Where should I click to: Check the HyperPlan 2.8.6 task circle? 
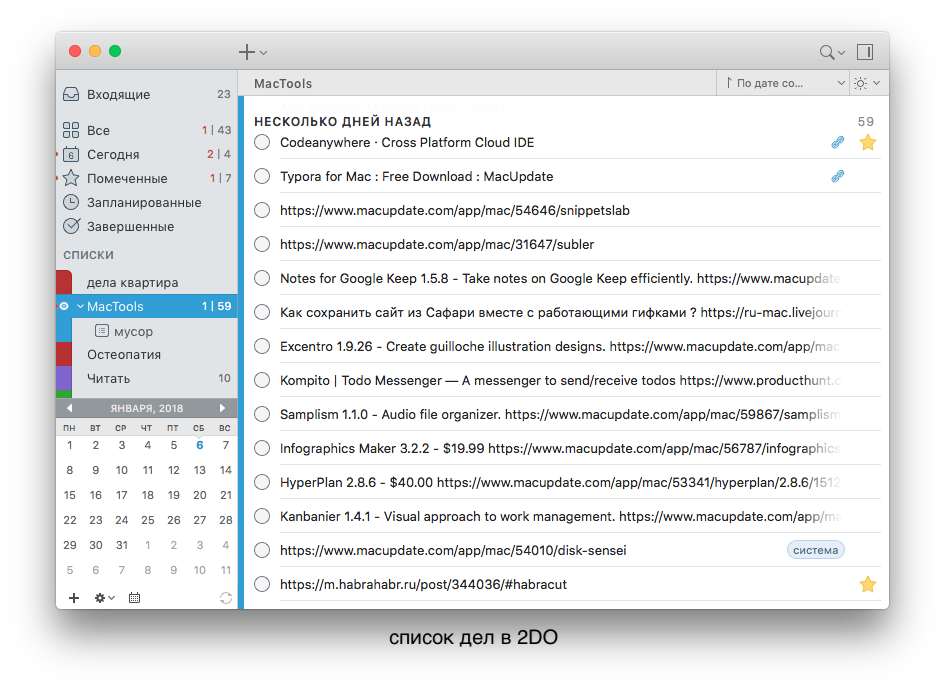pyautogui.click(x=262, y=482)
